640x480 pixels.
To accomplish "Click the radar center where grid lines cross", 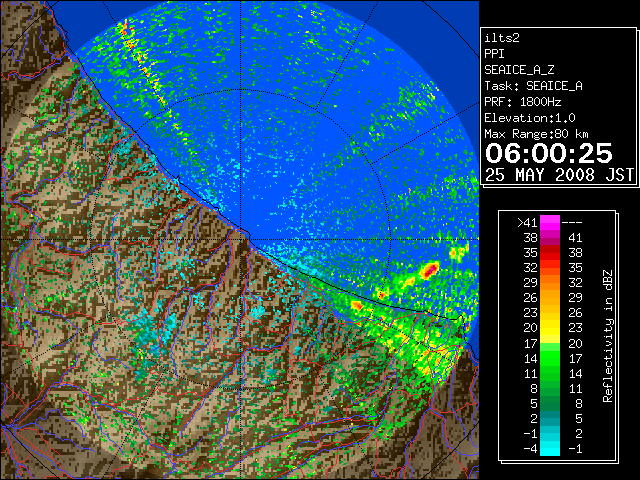I will (x=241, y=239).
